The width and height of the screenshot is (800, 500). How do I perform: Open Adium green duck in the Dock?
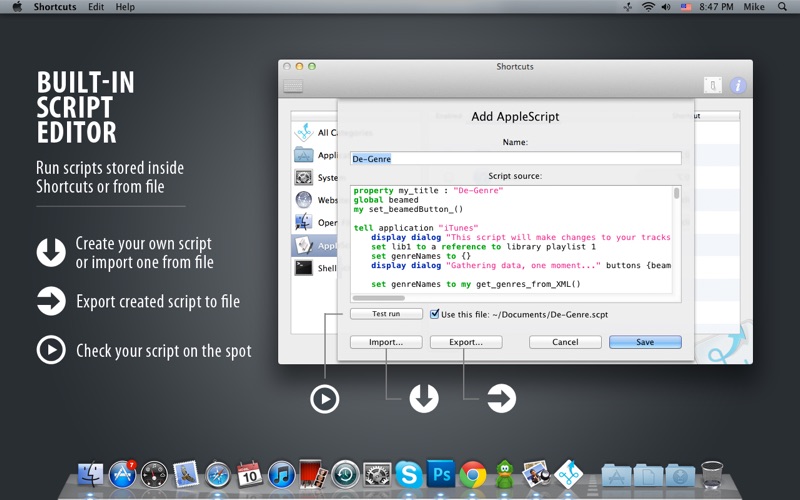504,474
